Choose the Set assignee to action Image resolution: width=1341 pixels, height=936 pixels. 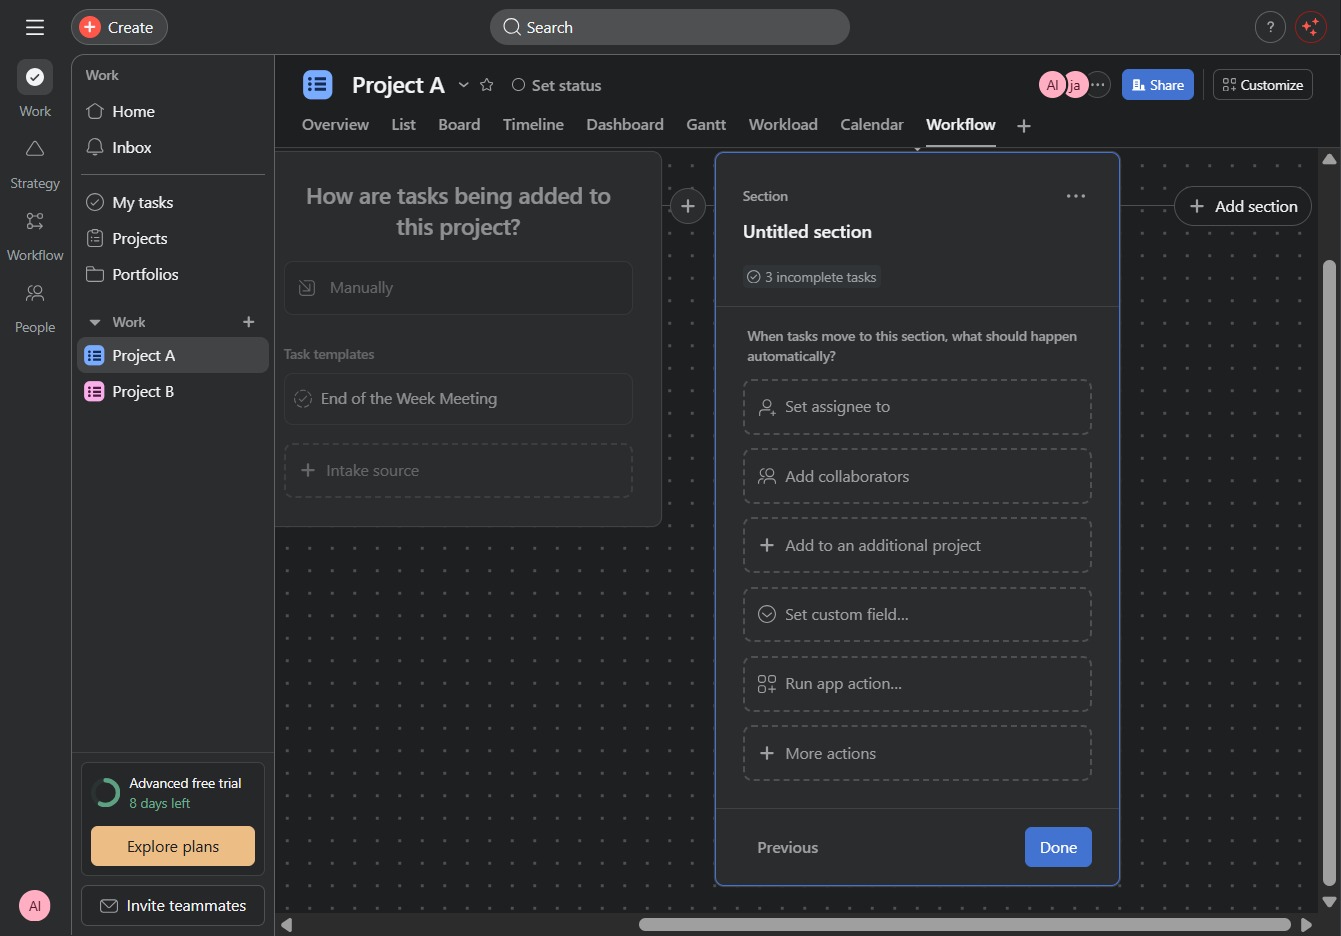[x=917, y=407]
